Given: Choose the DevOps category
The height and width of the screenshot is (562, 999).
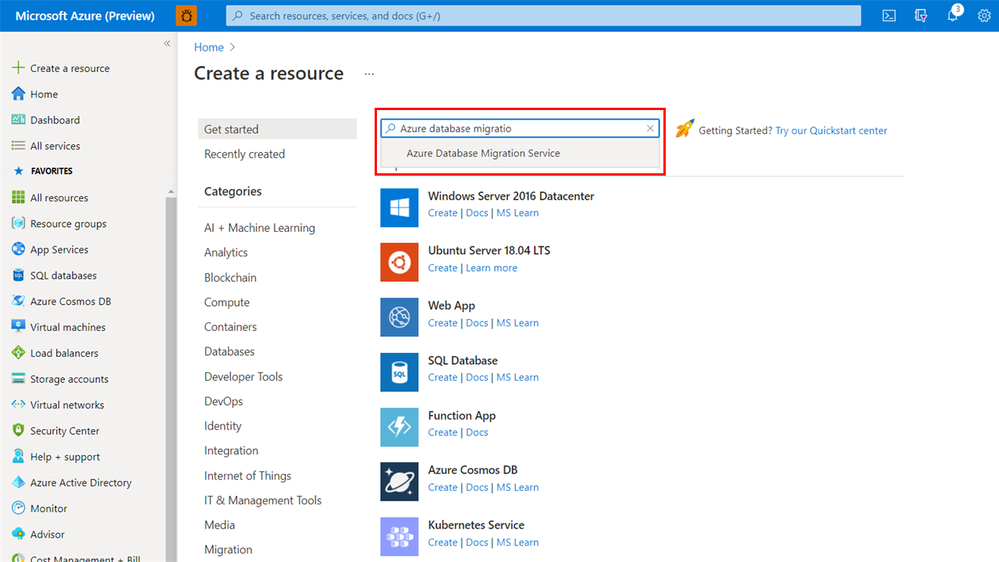Looking at the screenshot, I should pyautogui.click(x=223, y=401).
